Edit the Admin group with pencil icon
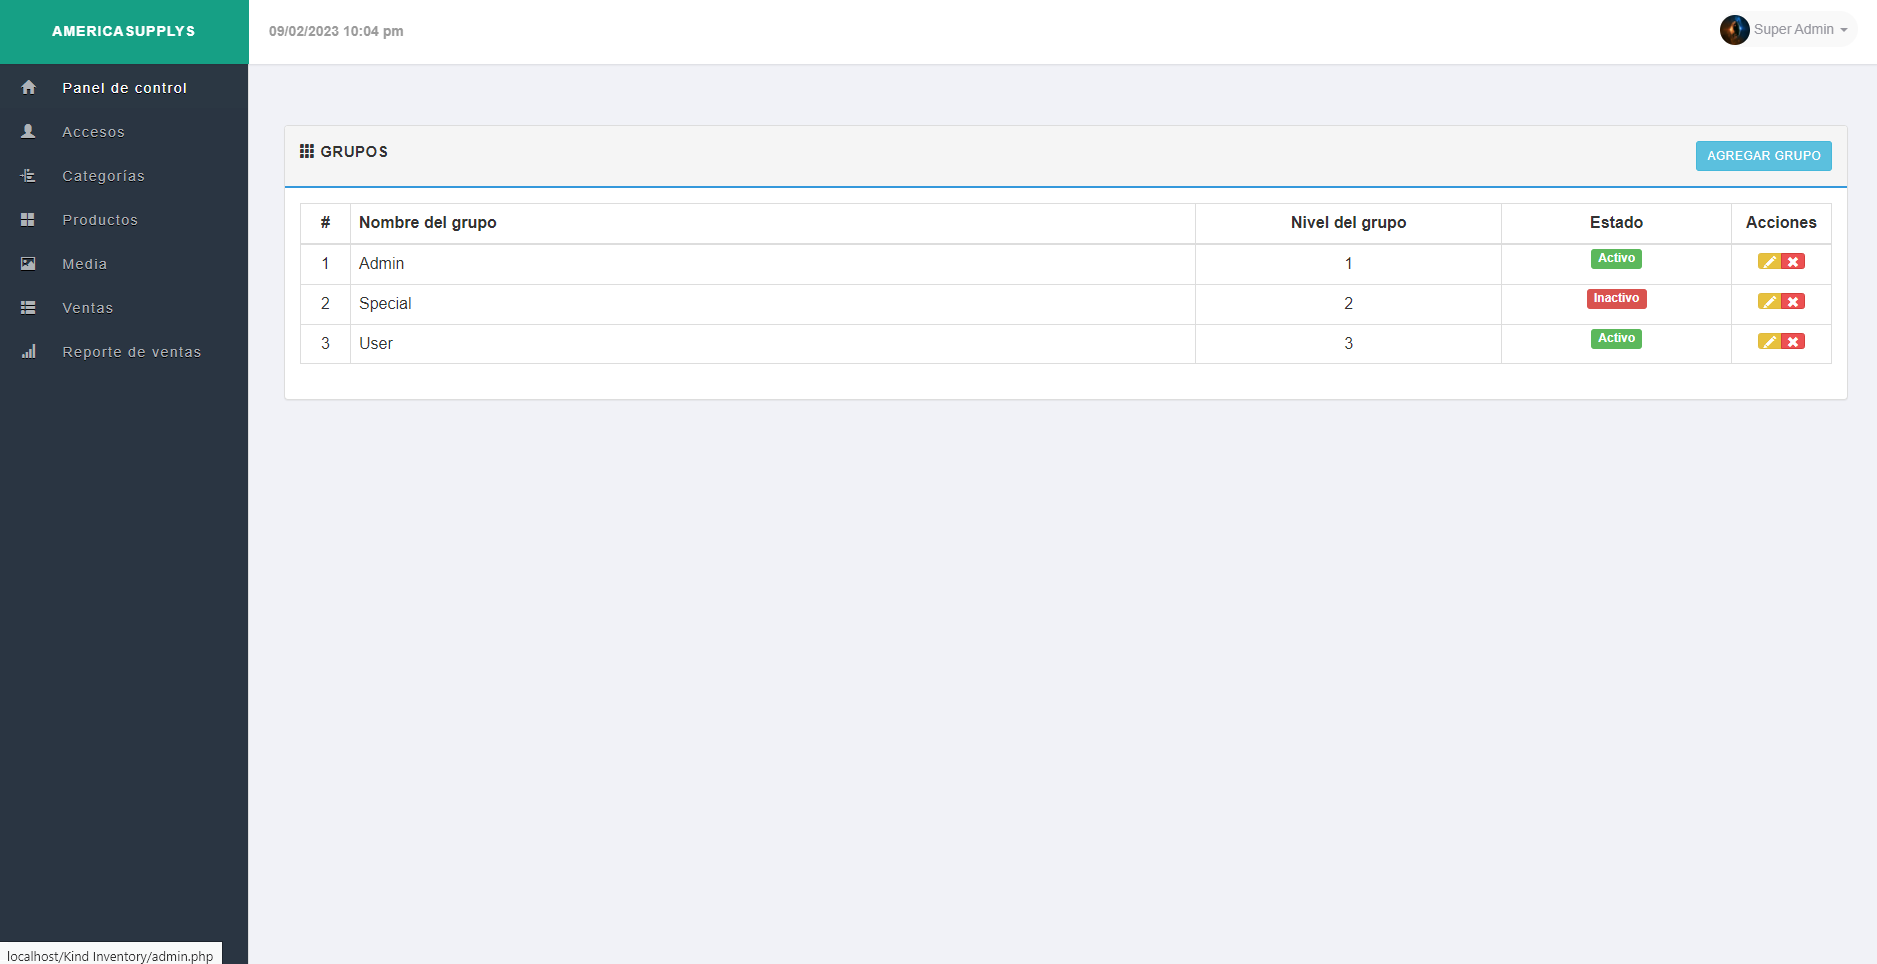Image resolution: width=1877 pixels, height=964 pixels. point(1769,262)
